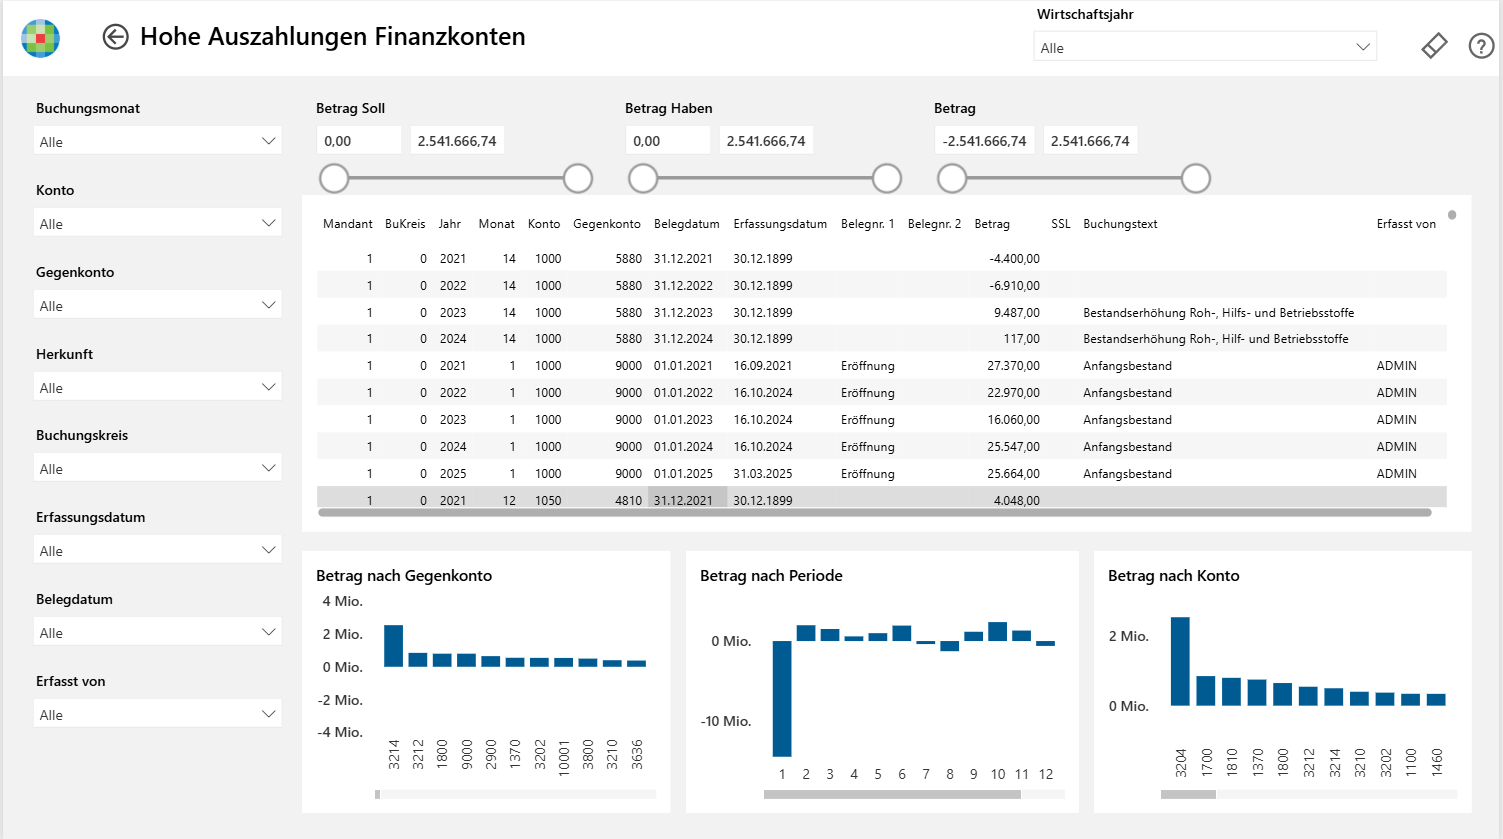Sort by the Gegenkonto column header
The image size is (1503, 839).
[607, 224]
